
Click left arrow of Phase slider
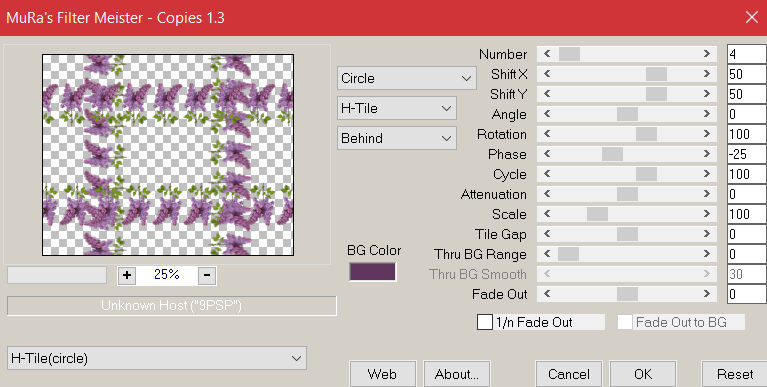[x=547, y=154]
